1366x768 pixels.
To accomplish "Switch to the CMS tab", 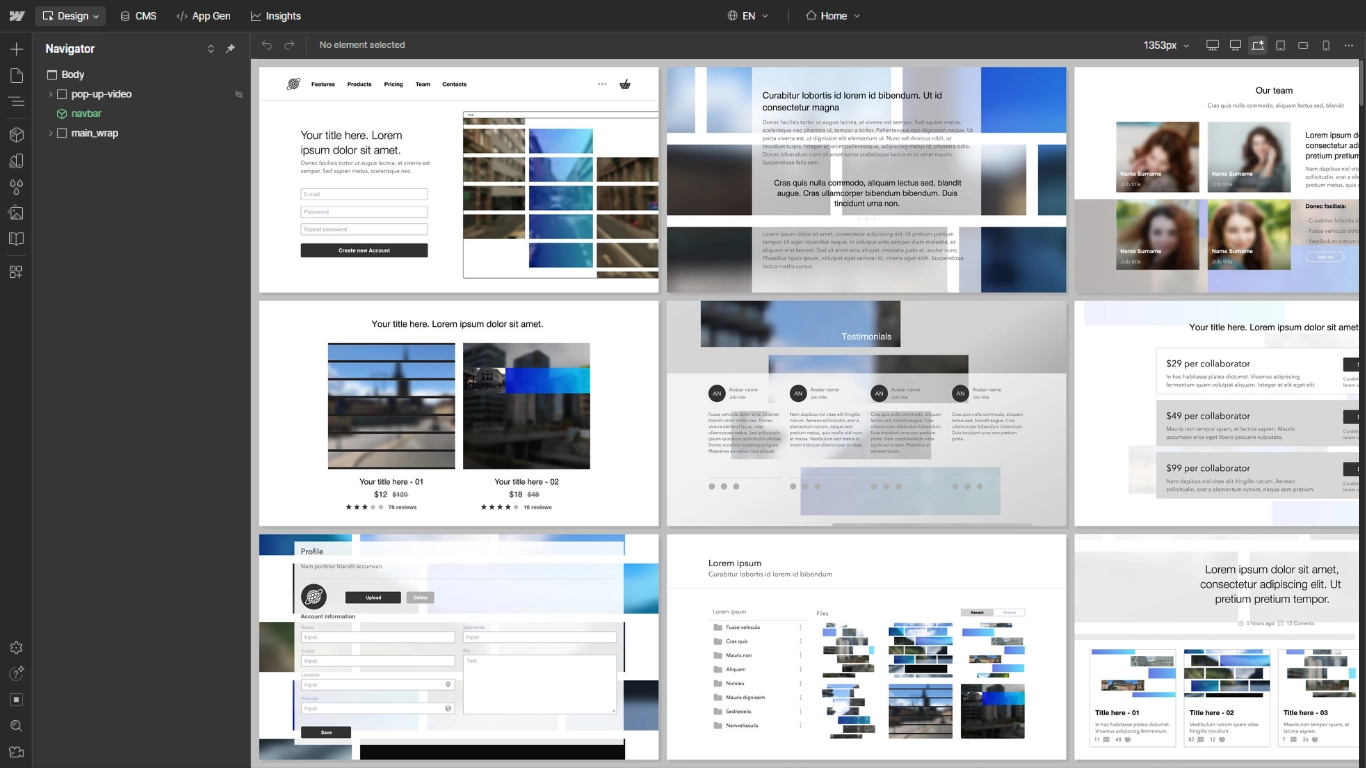I will point(139,15).
